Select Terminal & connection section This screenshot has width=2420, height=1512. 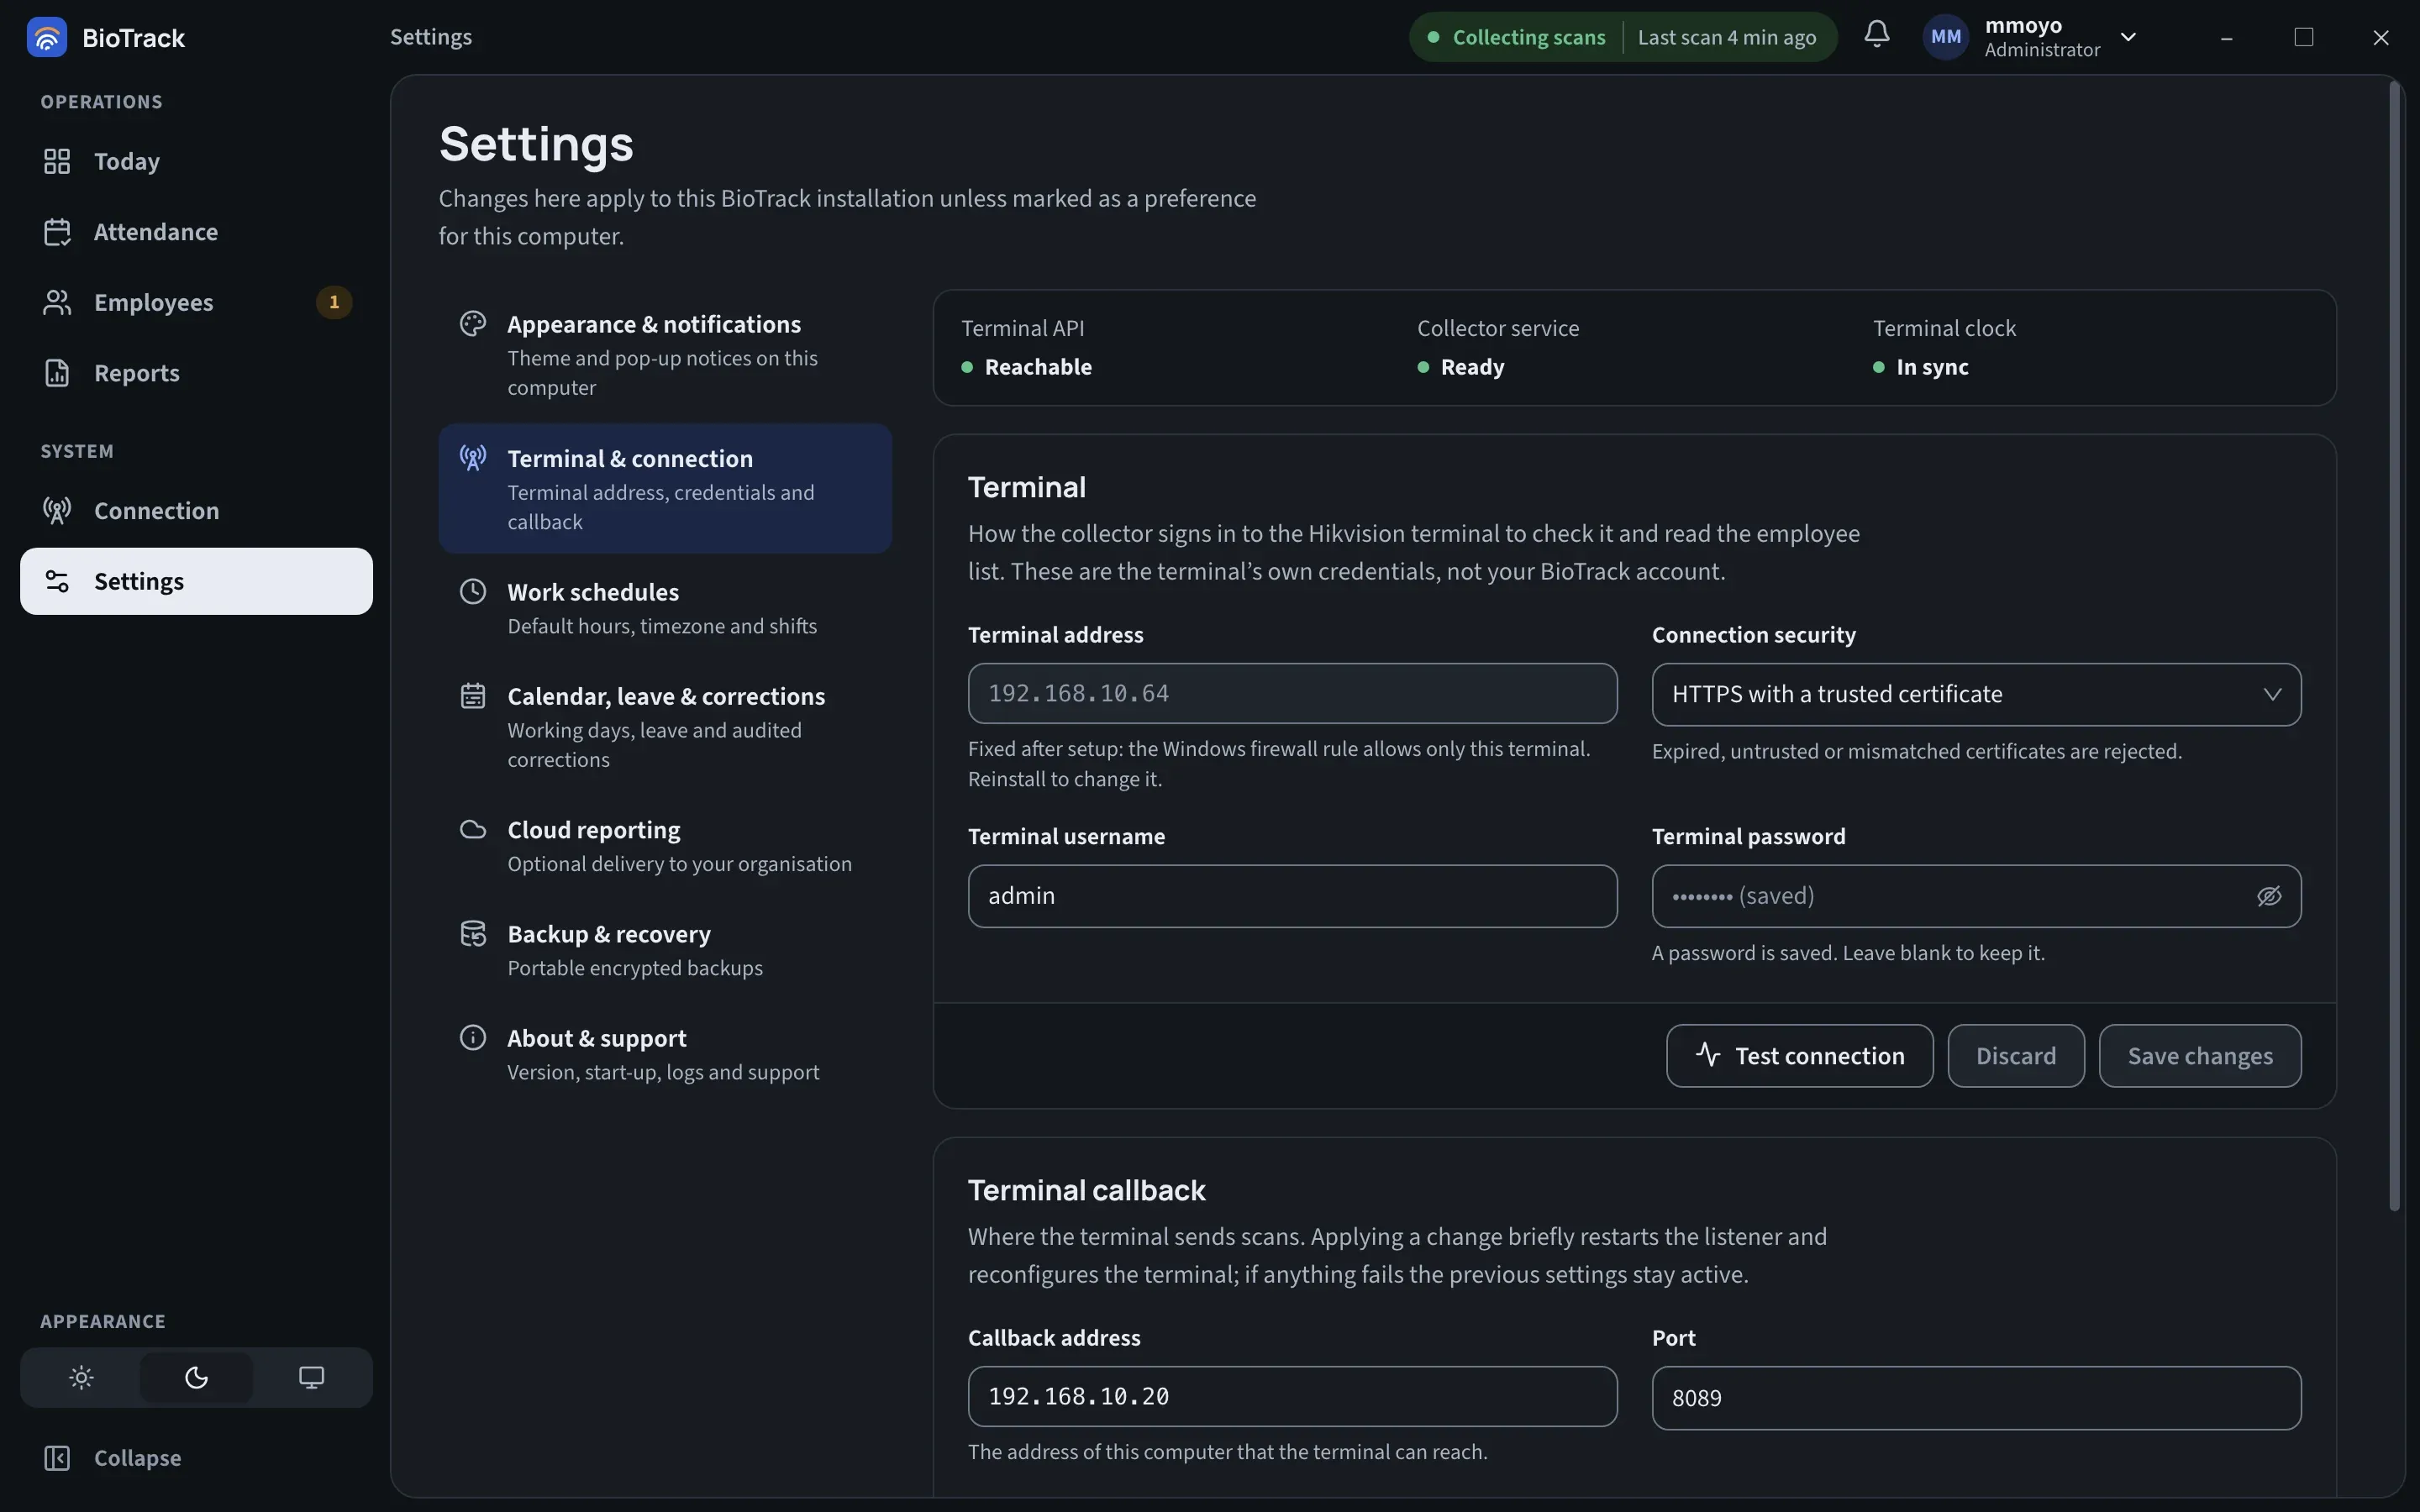(665, 489)
